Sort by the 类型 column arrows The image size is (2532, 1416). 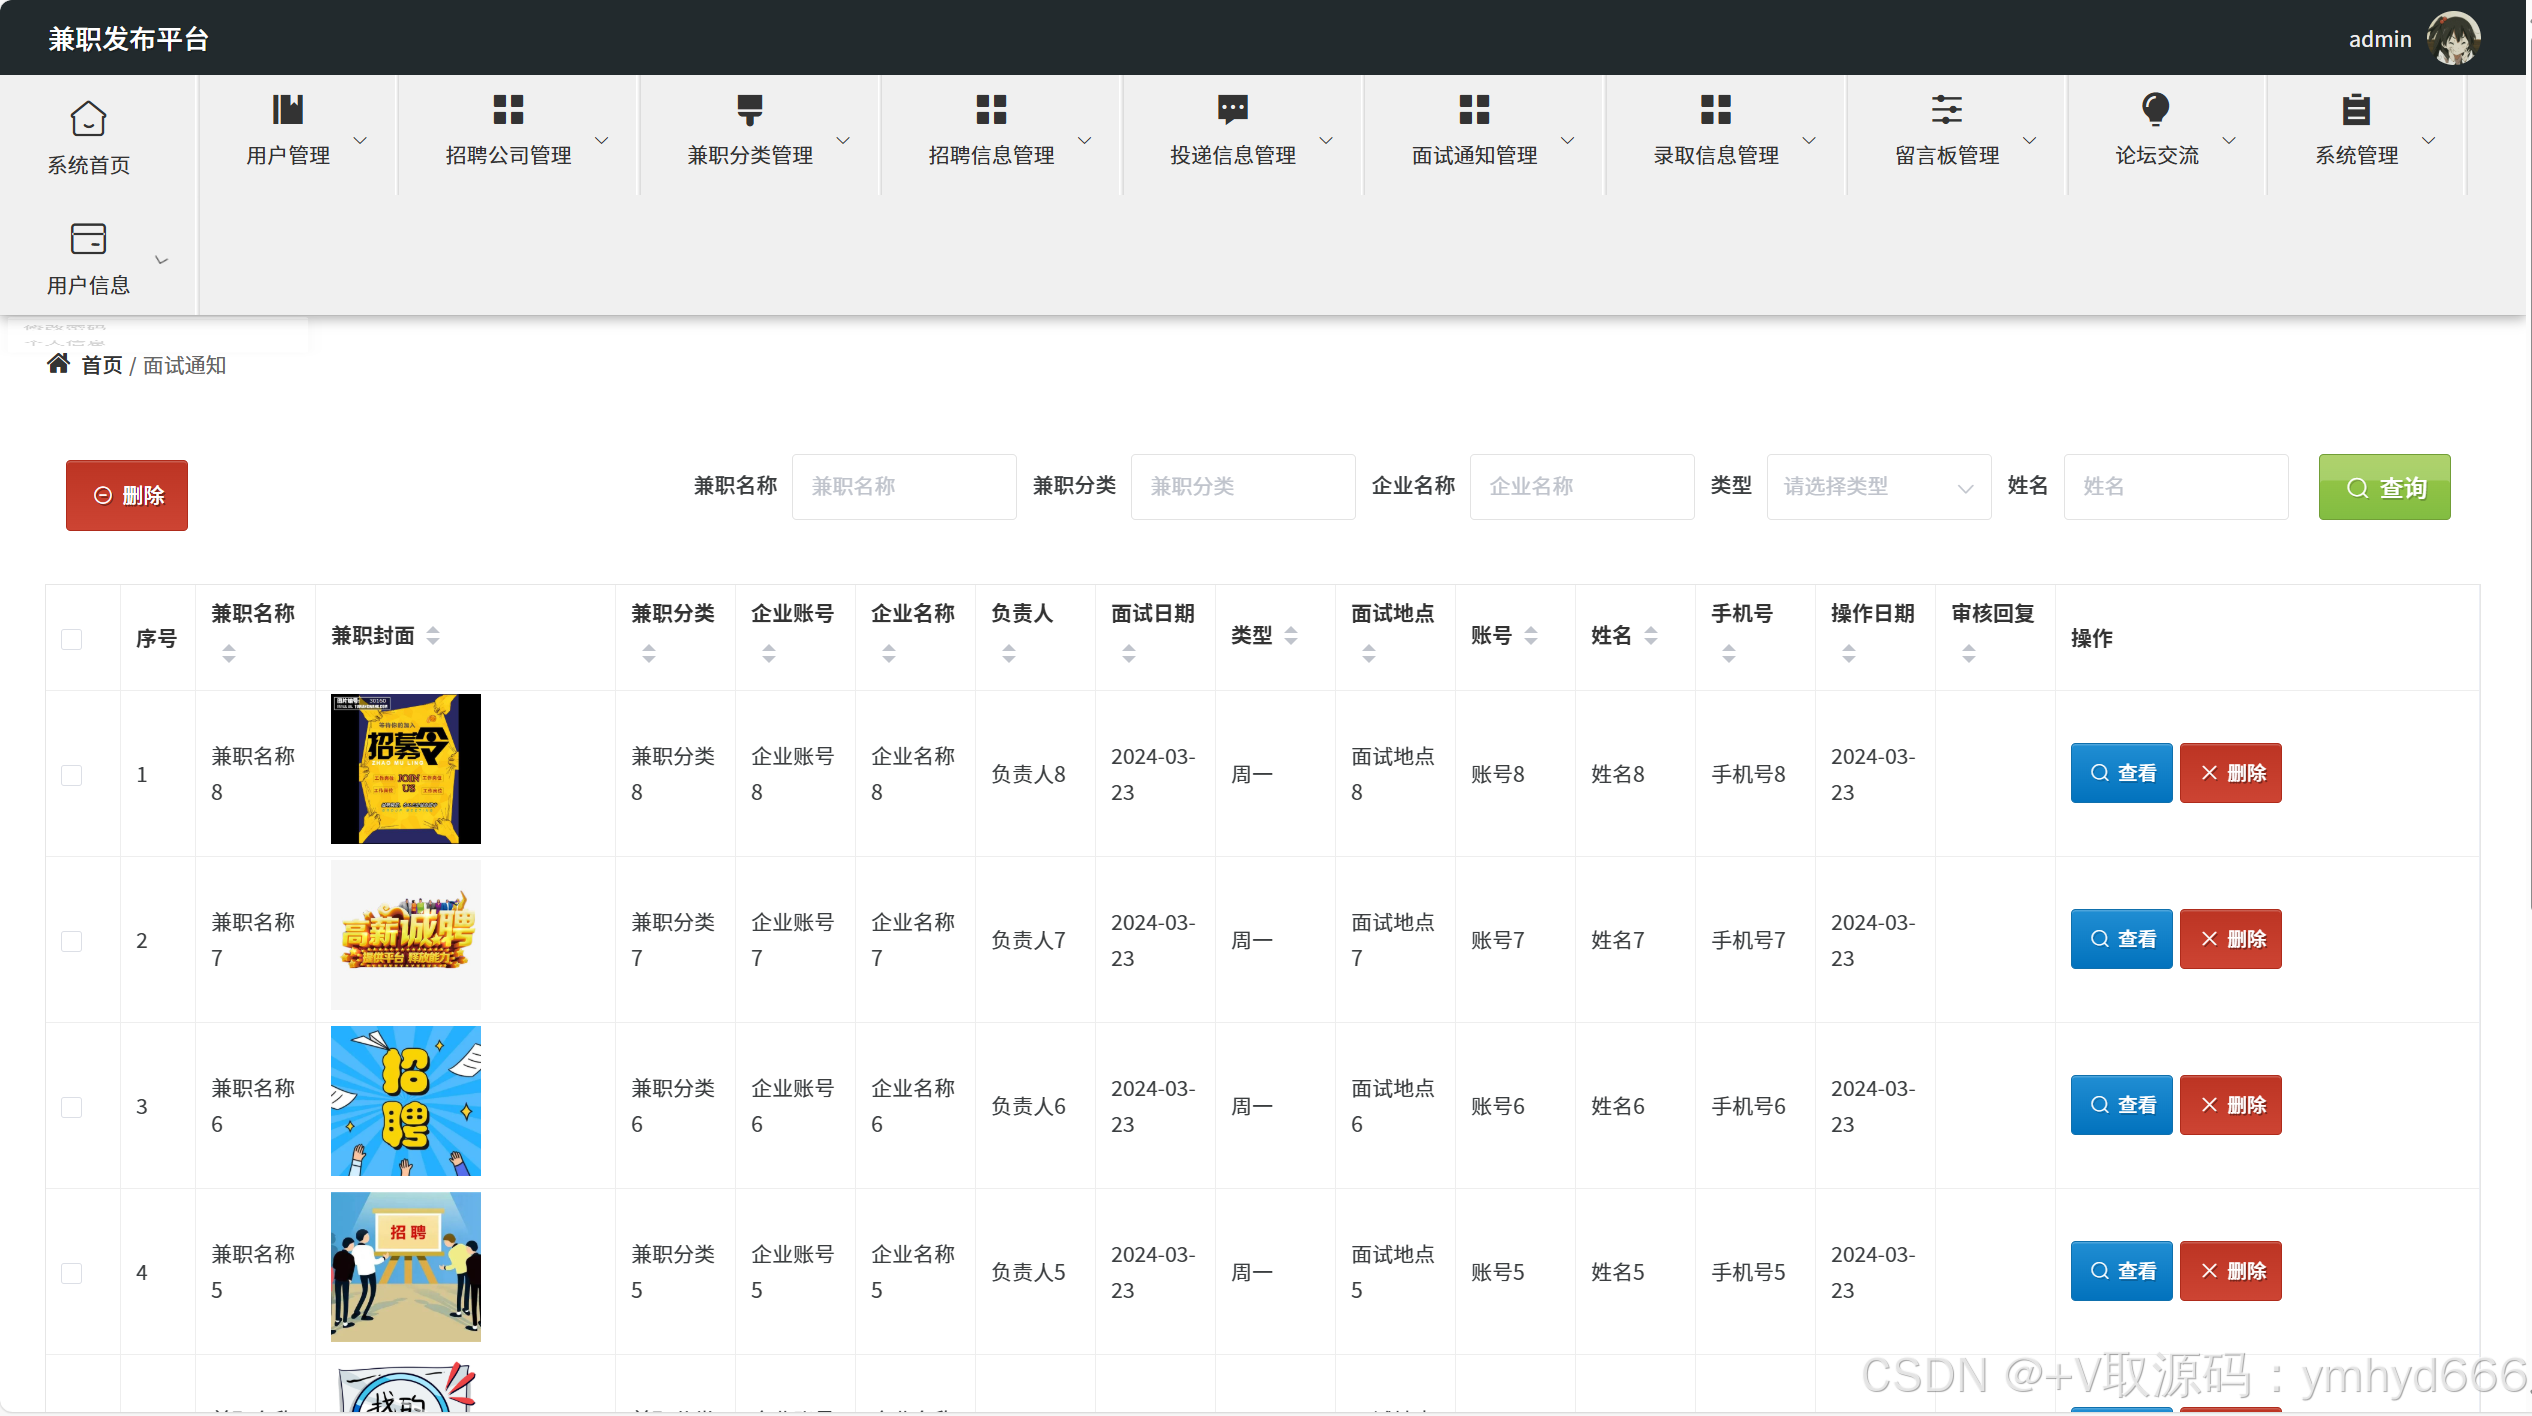(x=1291, y=636)
